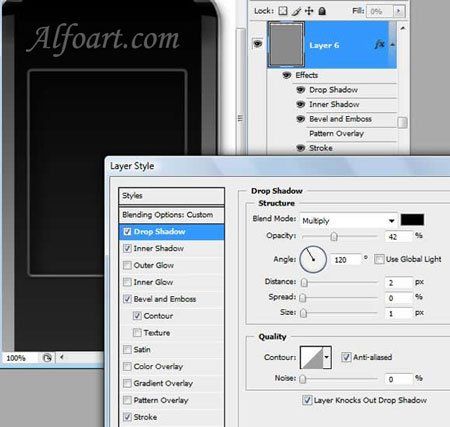This screenshot has height=427, width=450.
Task: Click the Layer 6 thumbnail
Action: (x=286, y=45)
